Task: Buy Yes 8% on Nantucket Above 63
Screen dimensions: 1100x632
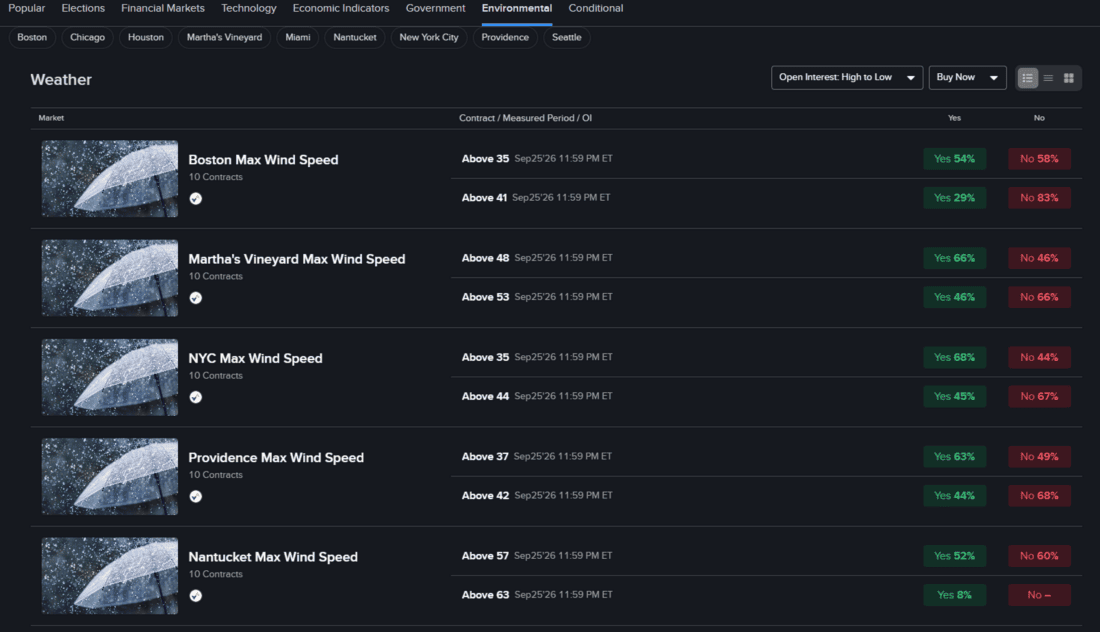Action: (x=954, y=595)
